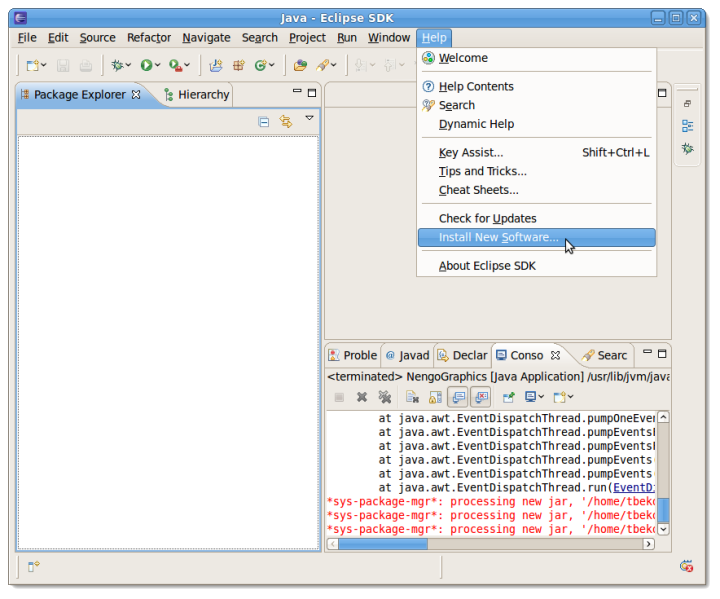Open the Declaration tab
This screenshot has height=599, width=720.
pyautogui.click(x=462, y=356)
